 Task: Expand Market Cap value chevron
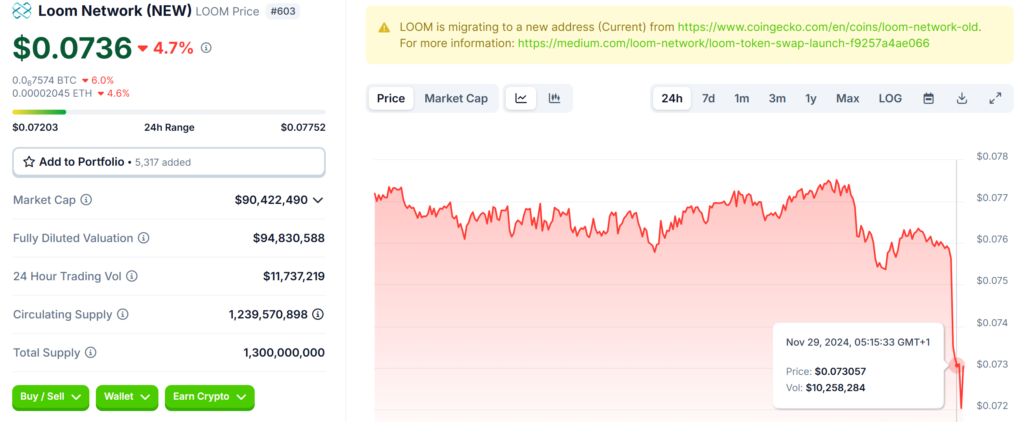click(x=318, y=200)
